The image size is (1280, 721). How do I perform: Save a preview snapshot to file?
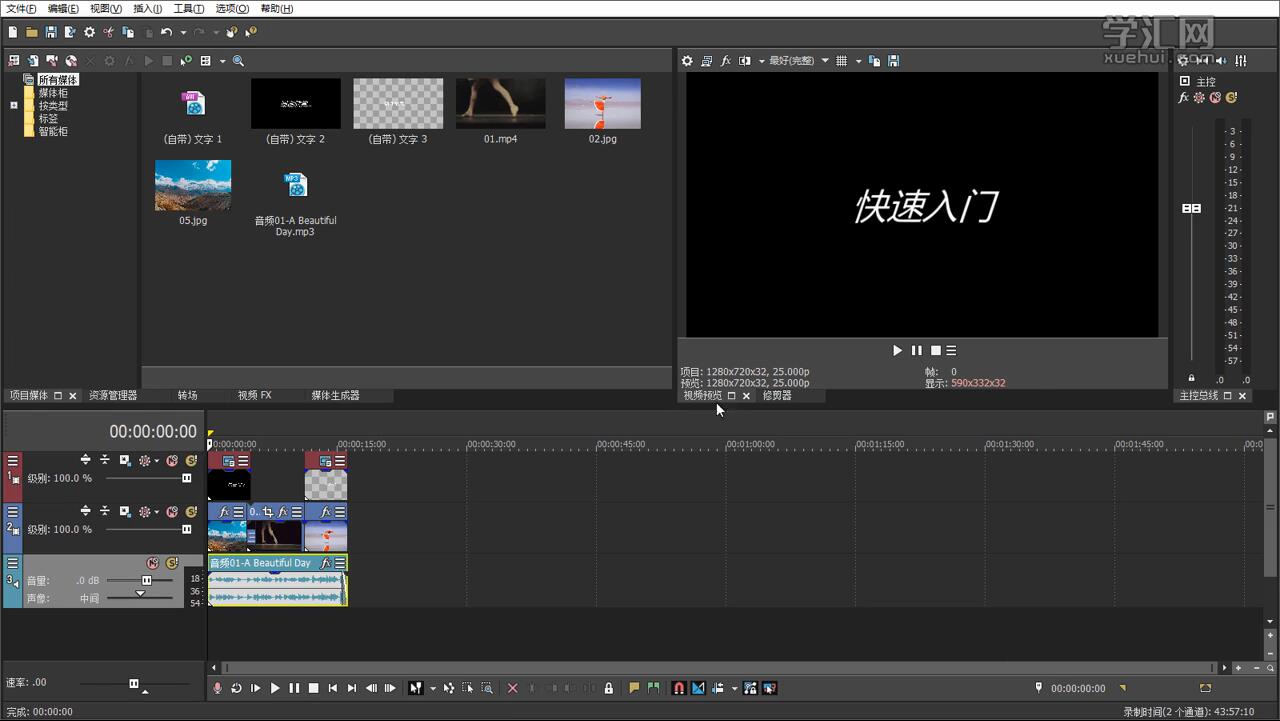coord(893,61)
